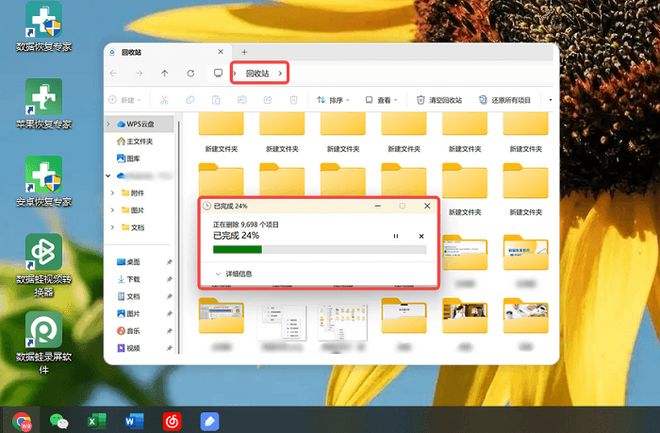Screen dimensions: 660x433
Task: Open 苹果恢复专家 desktop shortcut
Action: pos(44,104)
